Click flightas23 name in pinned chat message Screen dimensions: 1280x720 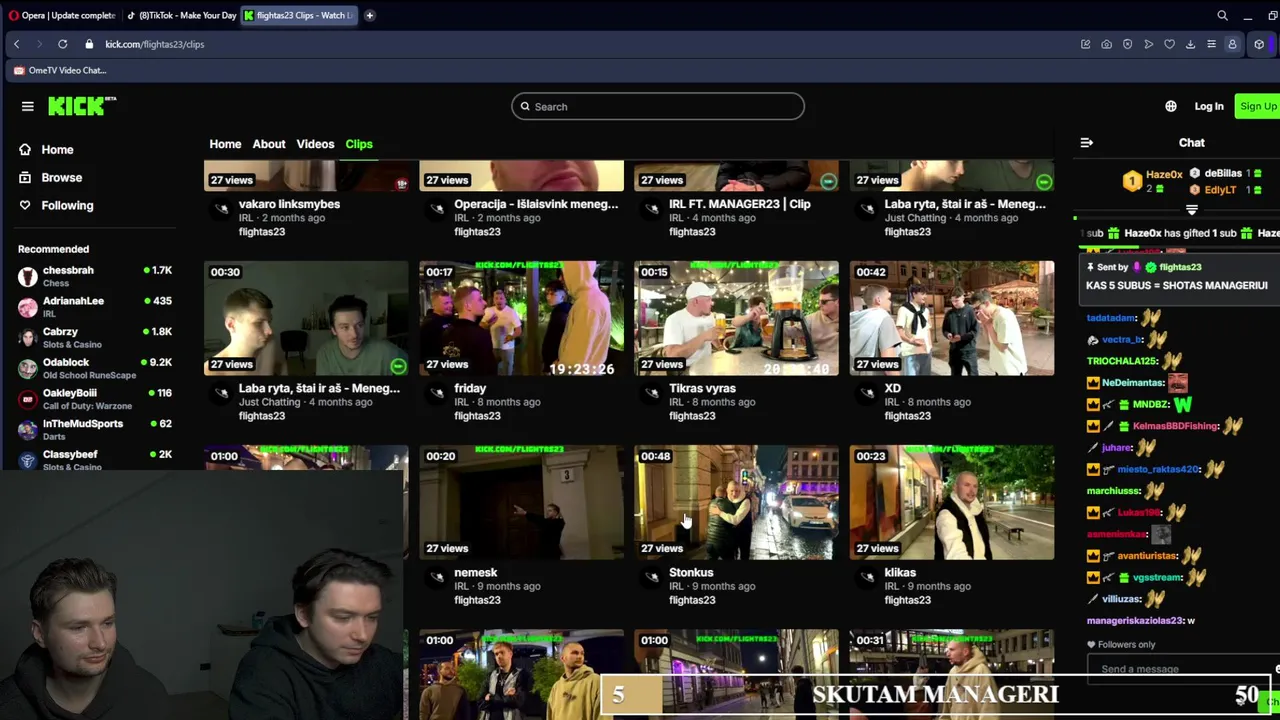(1180, 267)
